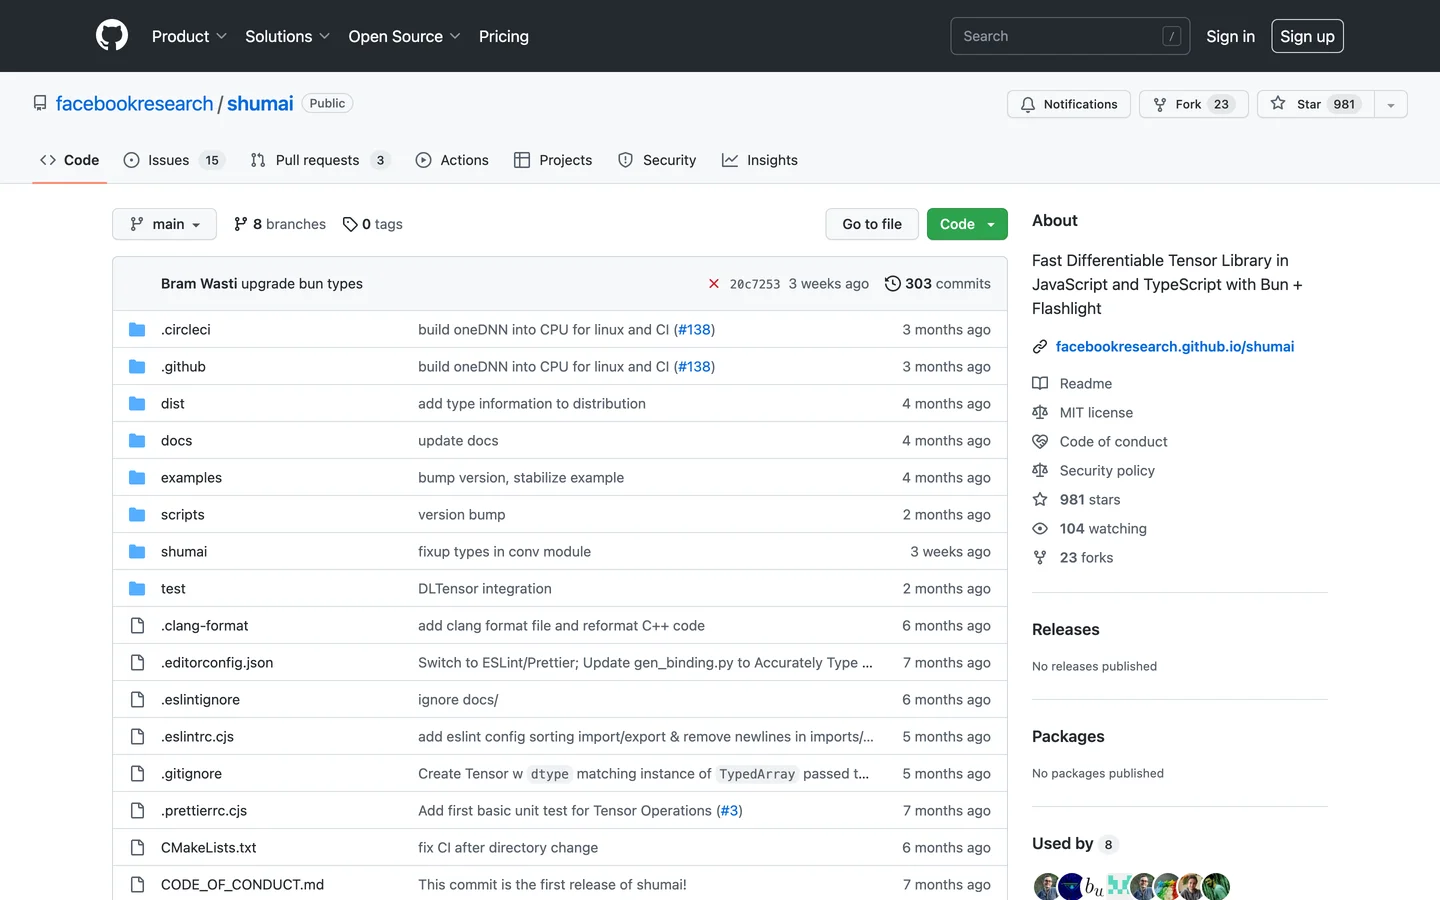Click the first Used by avatar
Image resolution: width=1440 pixels, height=900 pixels.
(x=1046, y=886)
